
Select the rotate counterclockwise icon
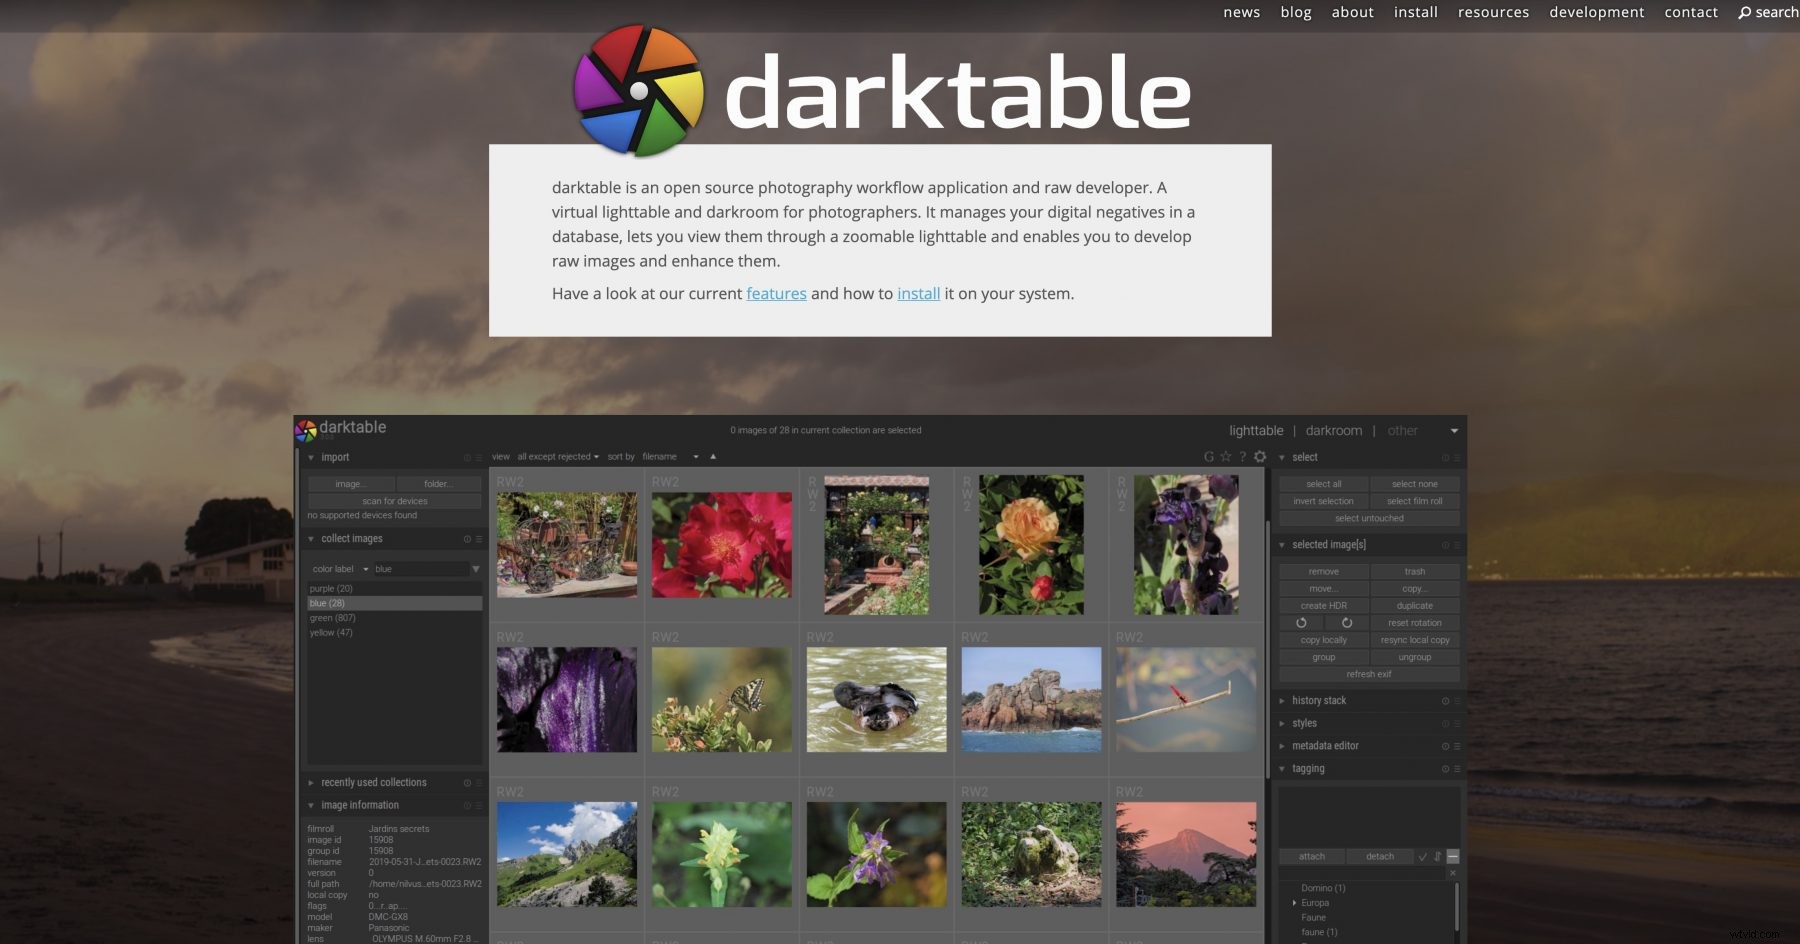[x=1301, y=623]
